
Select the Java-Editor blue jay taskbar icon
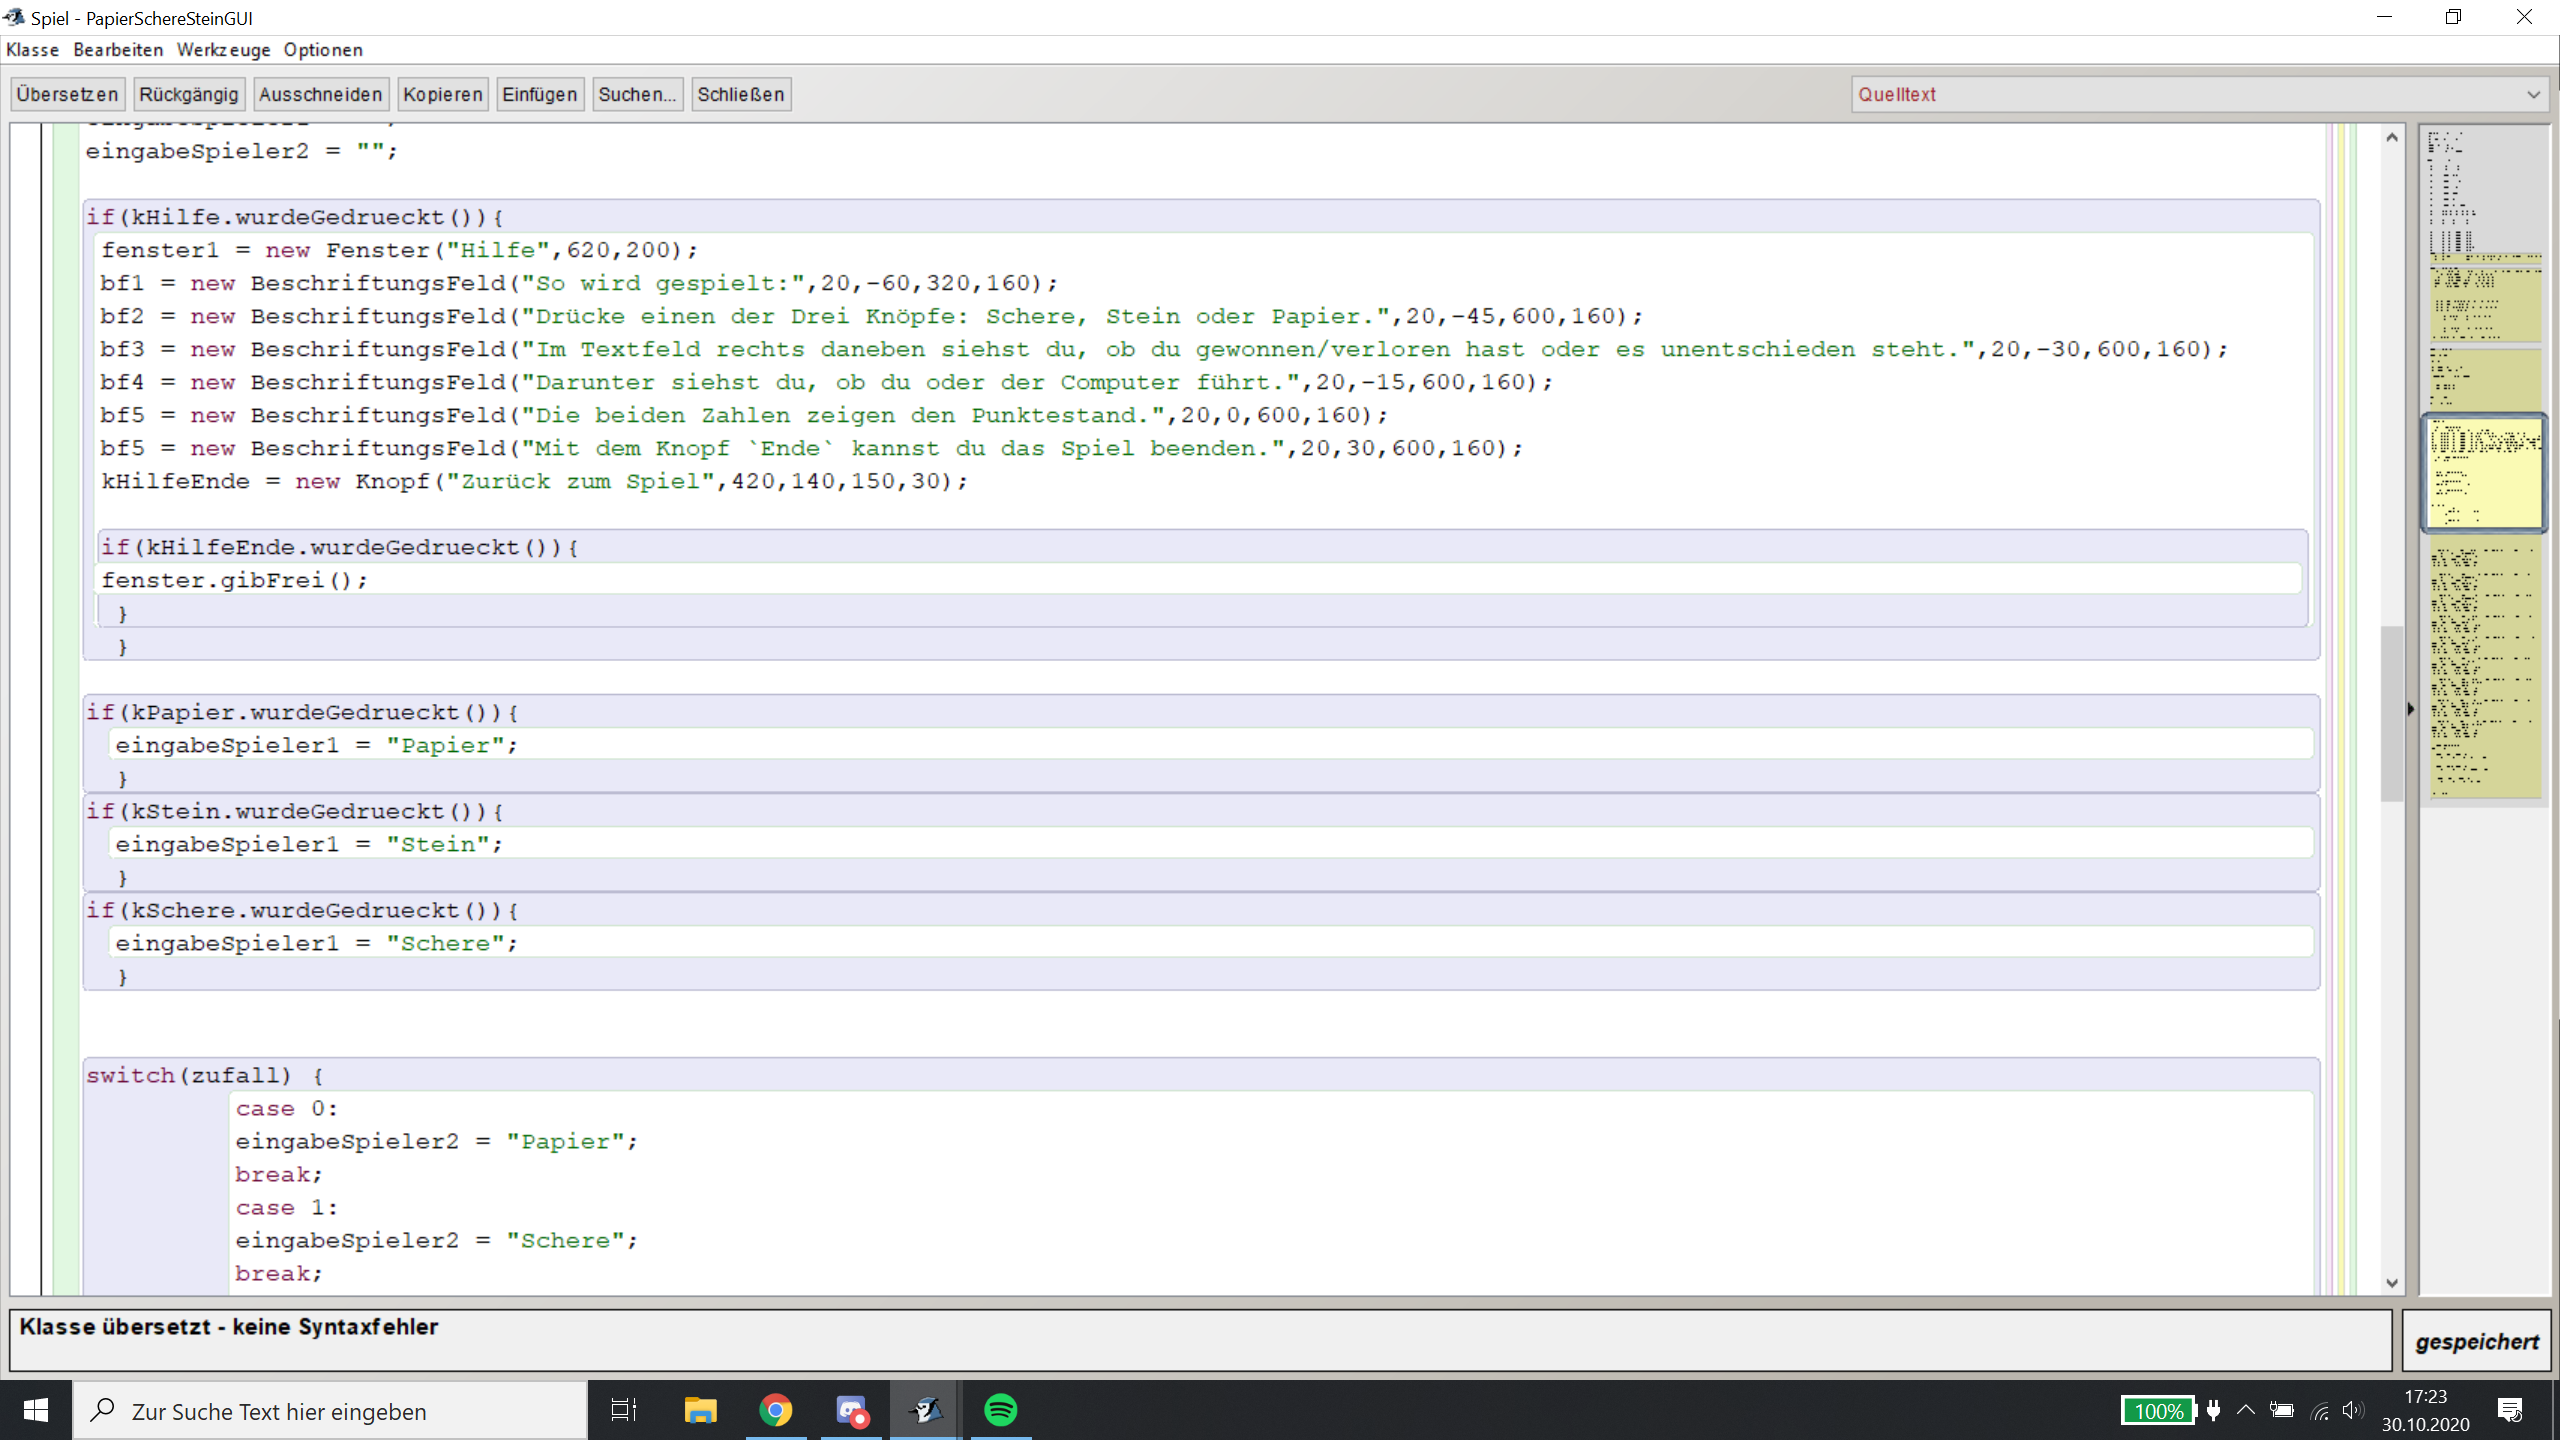tap(925, 1410)
